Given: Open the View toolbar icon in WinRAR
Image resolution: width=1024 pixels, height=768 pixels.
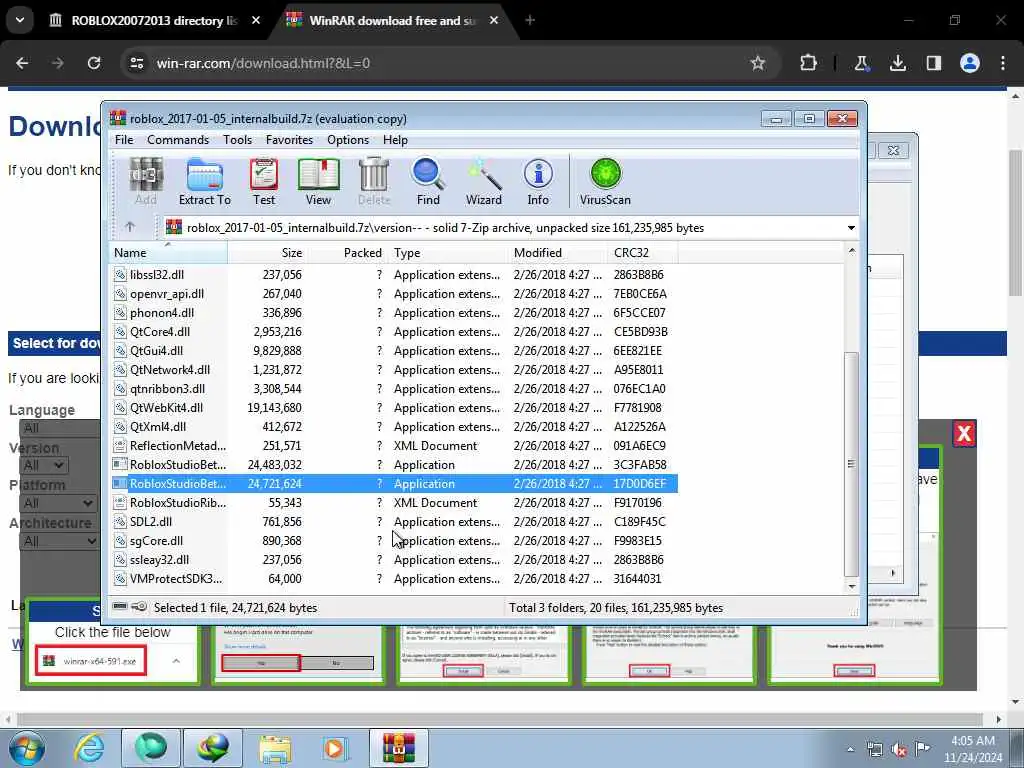Looking at the screenshot, I should point(318,182).
